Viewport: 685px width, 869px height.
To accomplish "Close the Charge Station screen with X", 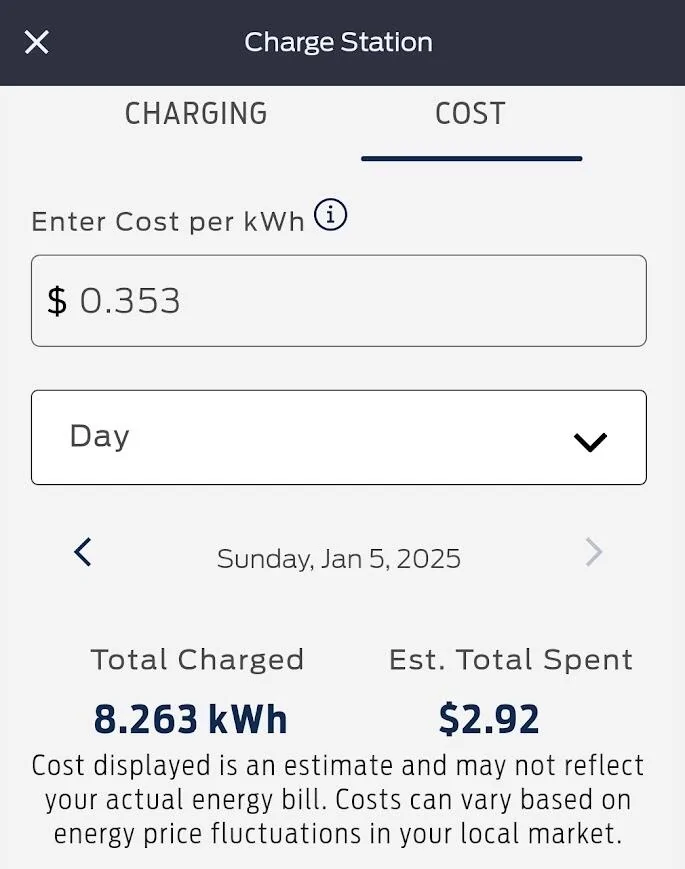I will [x=37, y=42].
